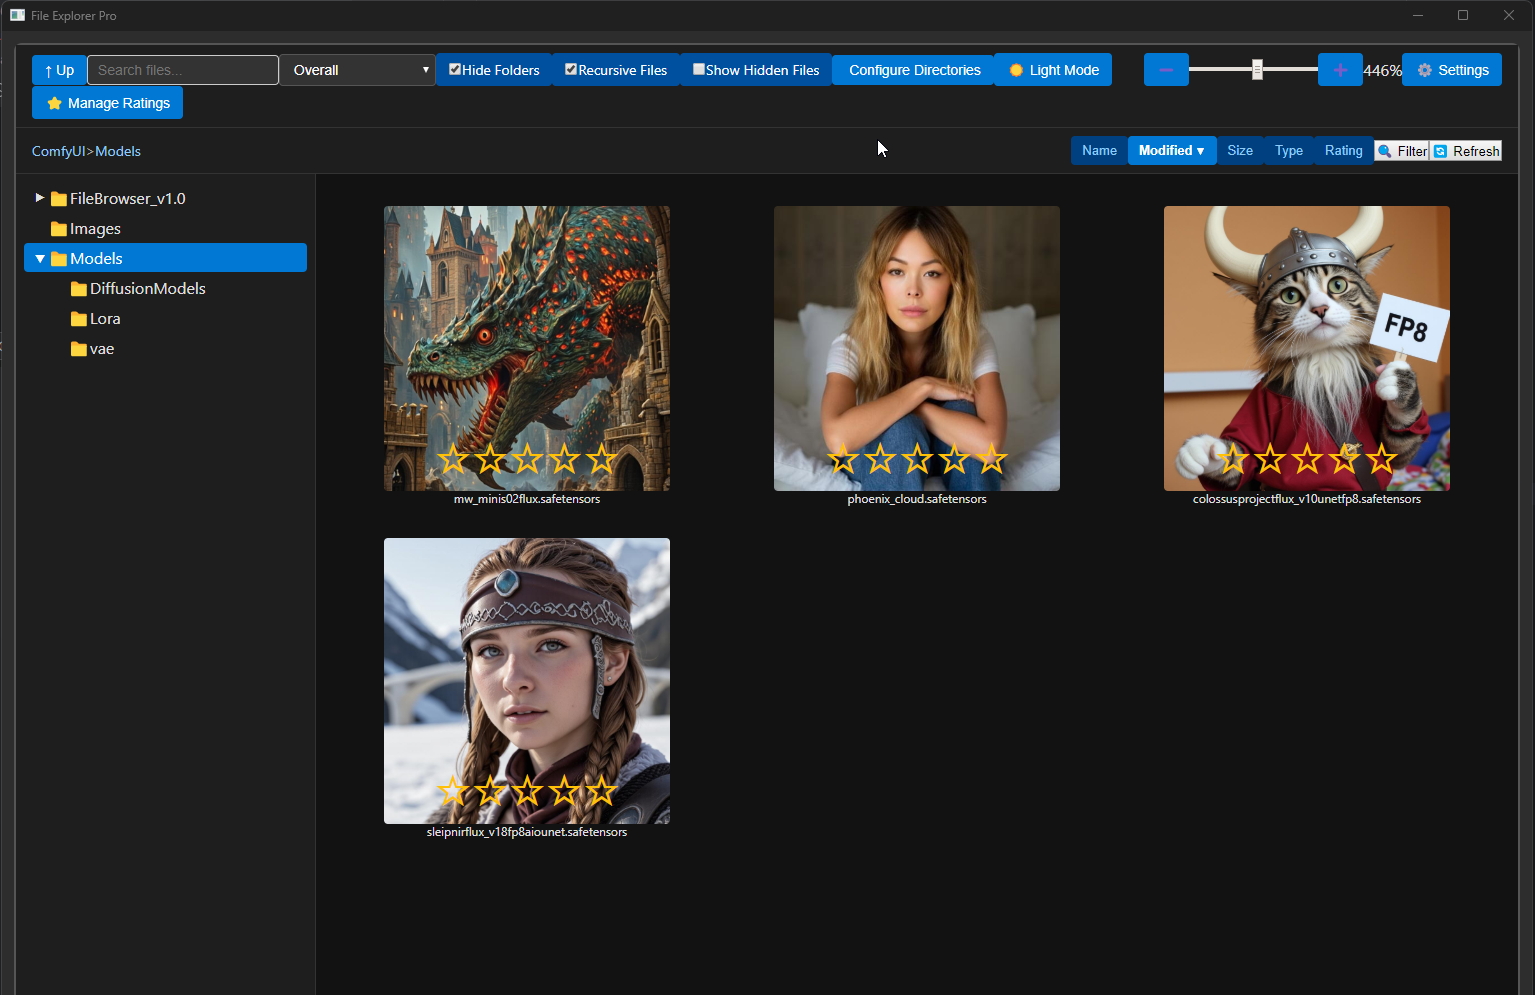This screenshot has width=1535, height=995.
Task: Go up one directory level
Action: [59, 70]
